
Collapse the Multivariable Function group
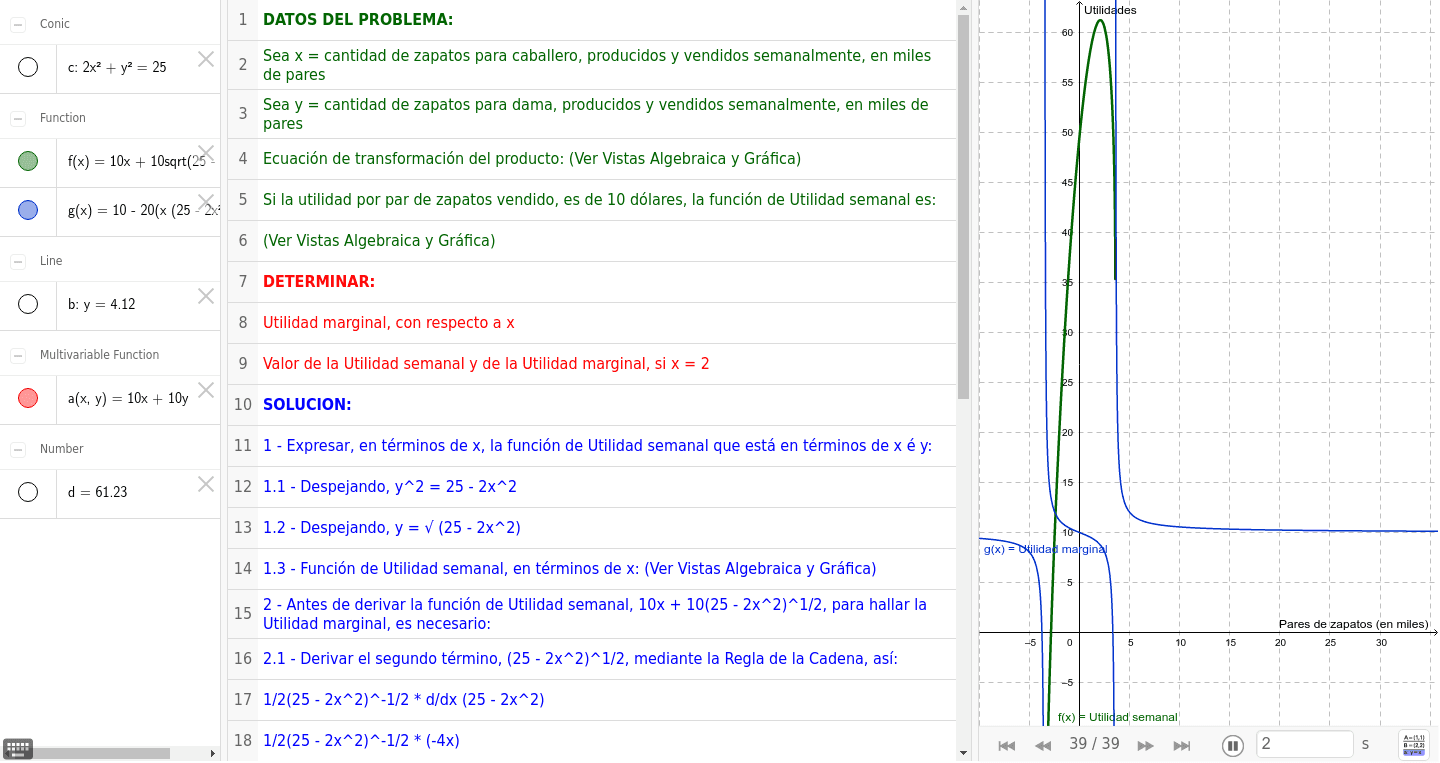(x=18, y=355)
